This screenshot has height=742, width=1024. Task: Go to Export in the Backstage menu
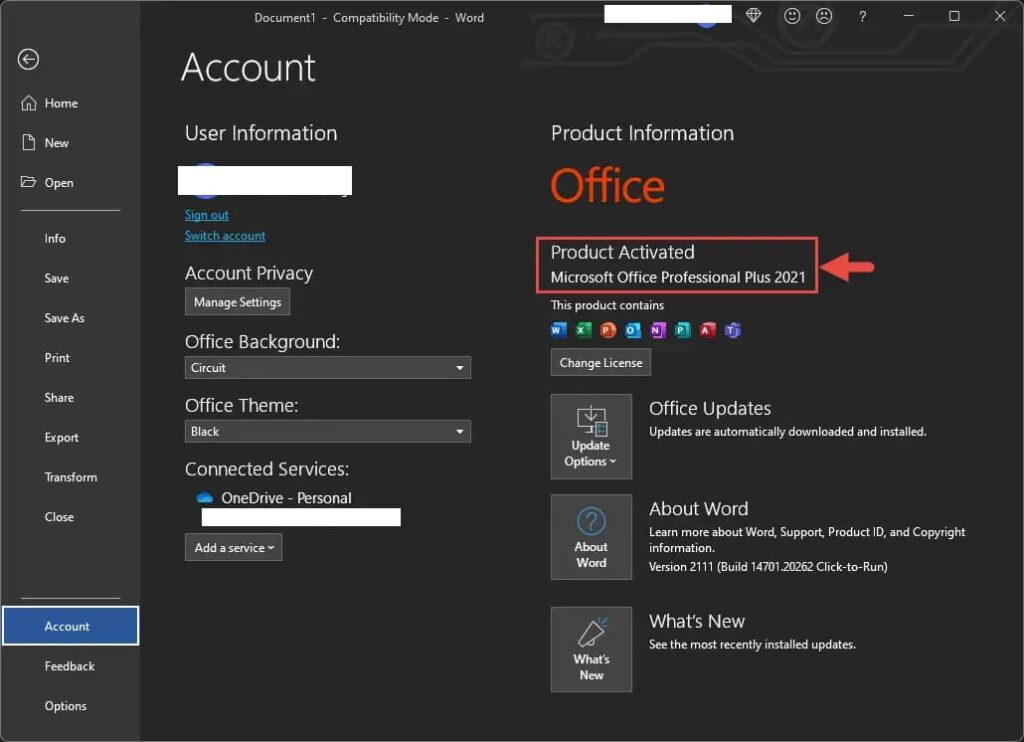coord(62,438)
